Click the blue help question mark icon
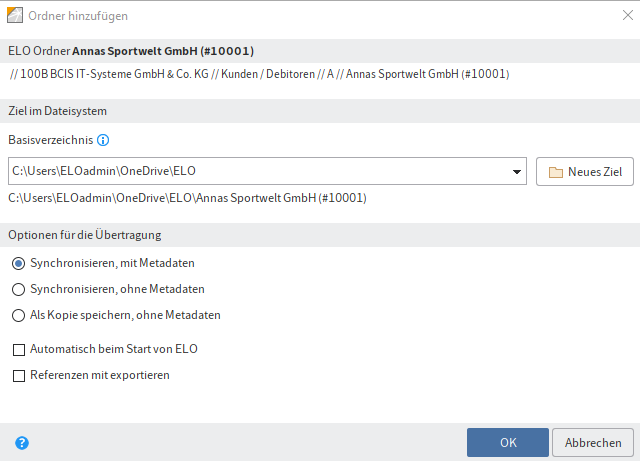Screen dimensions: 640x461 22,443
